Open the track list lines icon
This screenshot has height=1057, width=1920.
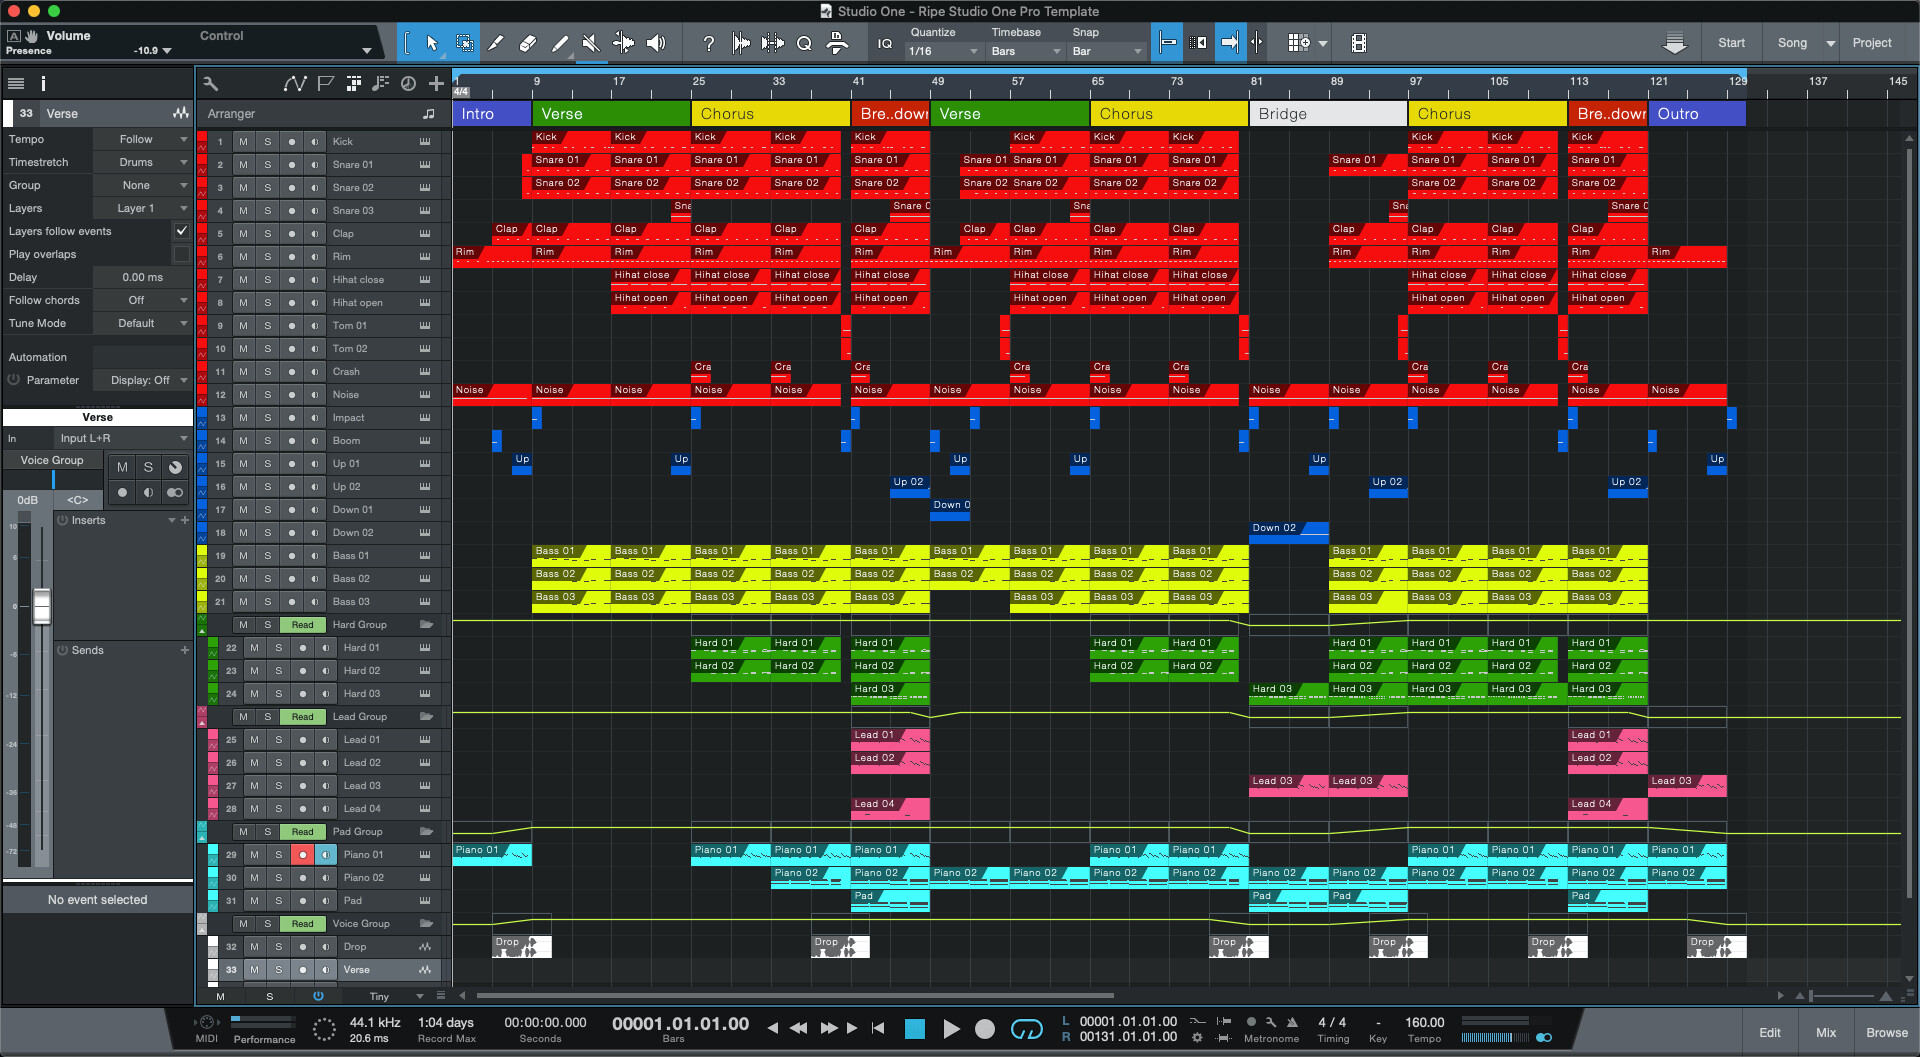click(x=16, y=84)
